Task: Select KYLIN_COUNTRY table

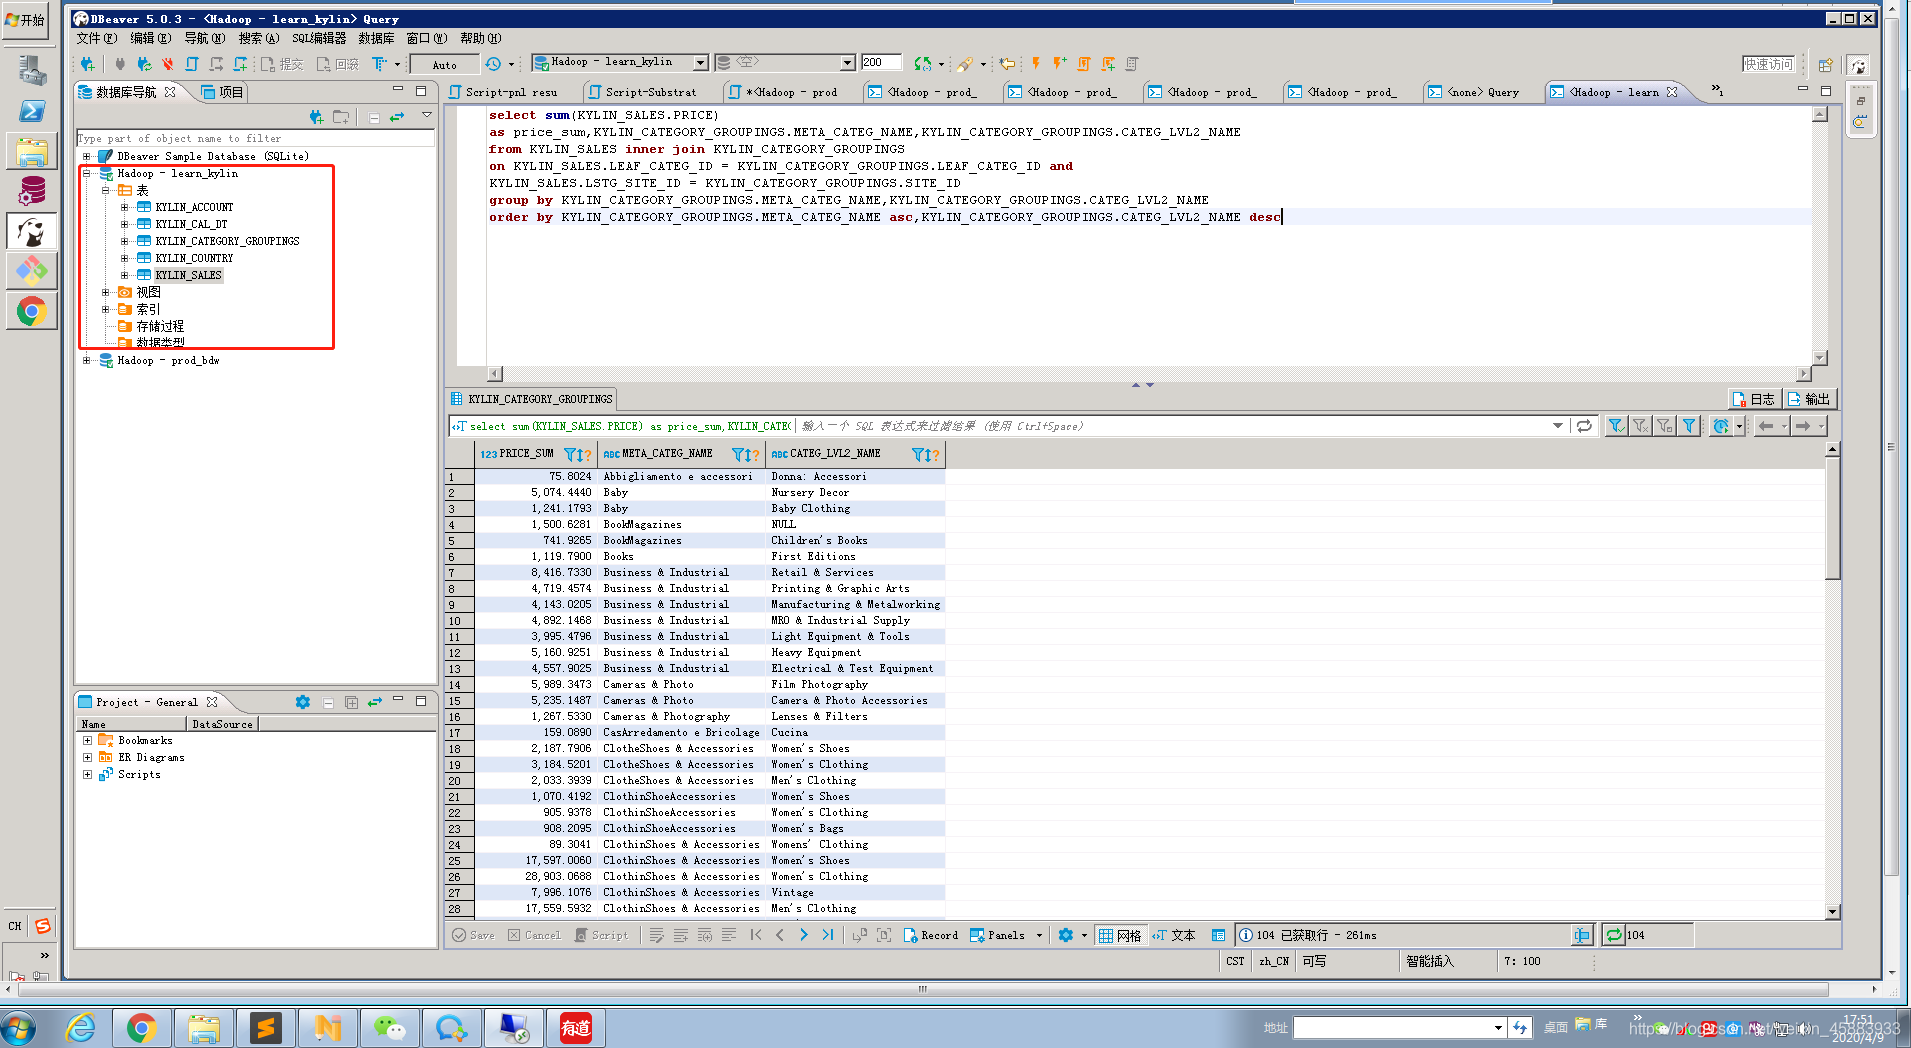Action: pos(194,258)
